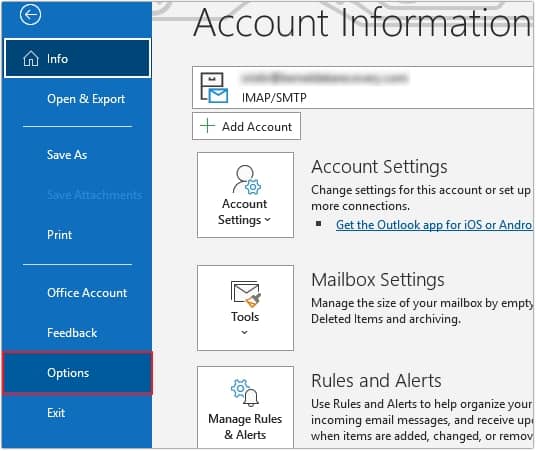Open the Manage Rules & Alerts button
536x451 pixels.
pyautogui.click(x=245, y=407)
